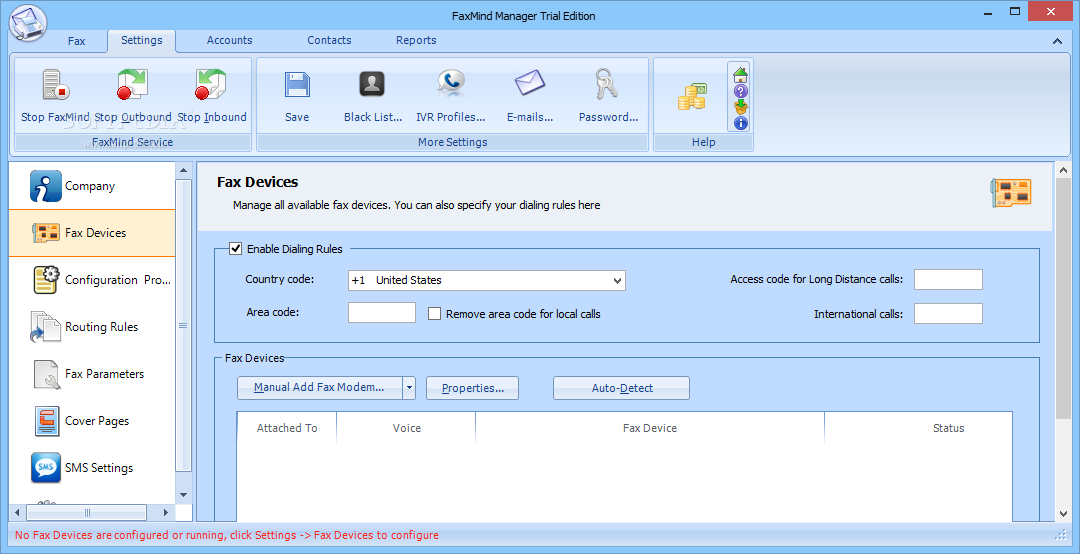
Task: Check Remove area code for local calls
Action: [x=435, y=314]
